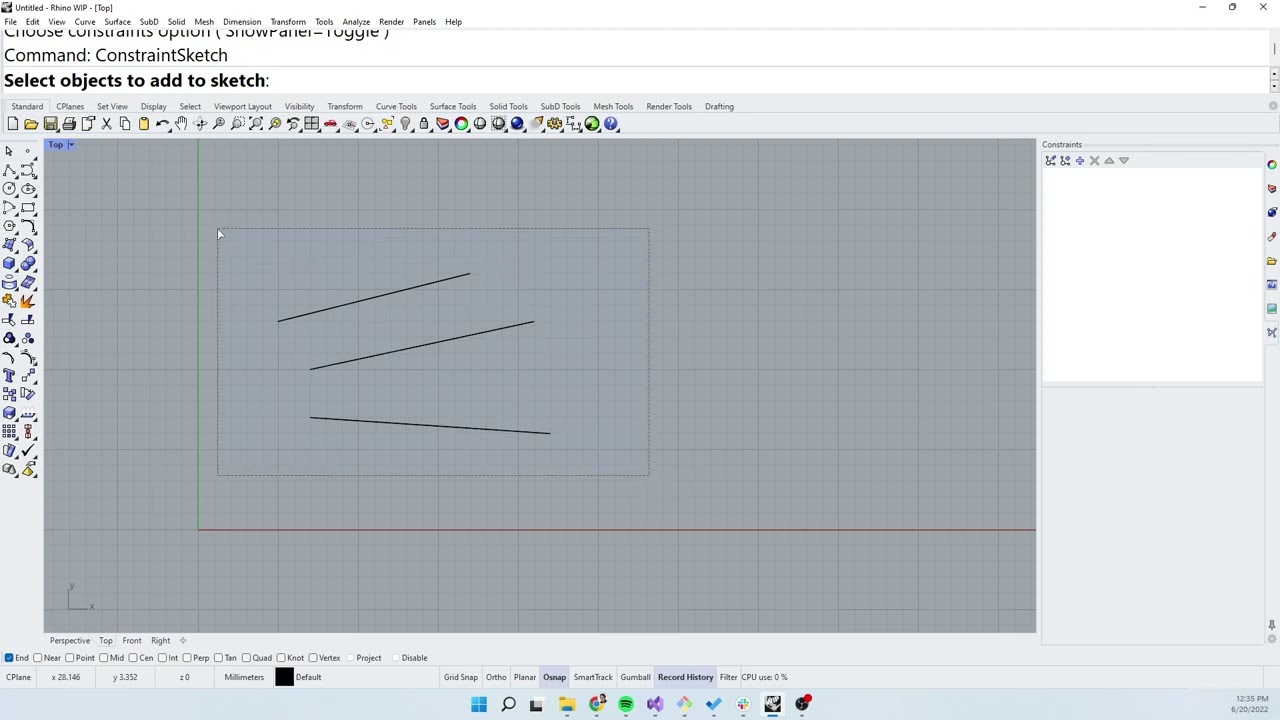Save the model with the floppy disk icon

tap(50, 124)
